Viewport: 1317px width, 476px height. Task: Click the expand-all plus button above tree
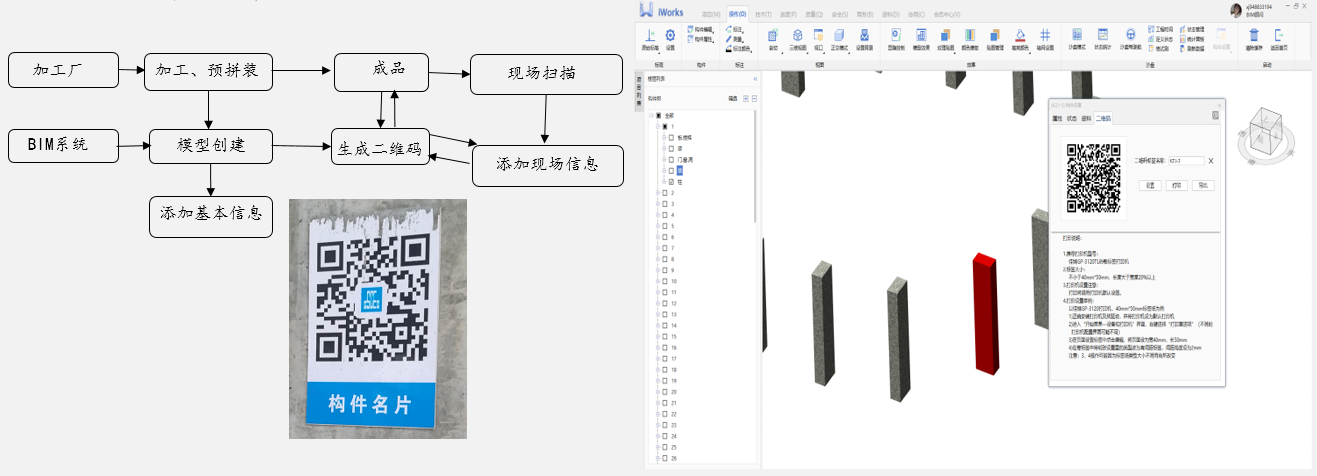pos(746,98)
